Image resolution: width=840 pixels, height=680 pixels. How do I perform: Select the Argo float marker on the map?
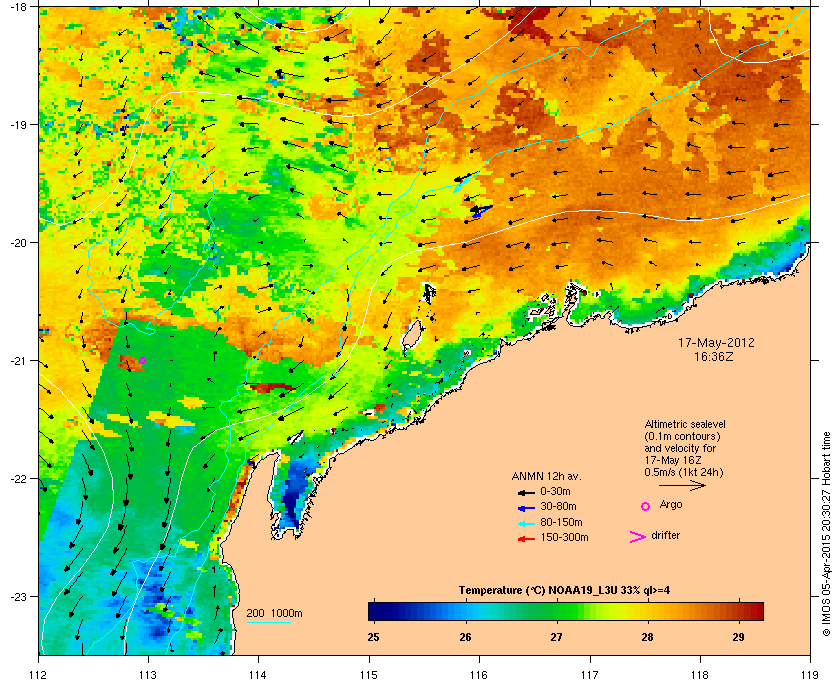click(142, 361)
